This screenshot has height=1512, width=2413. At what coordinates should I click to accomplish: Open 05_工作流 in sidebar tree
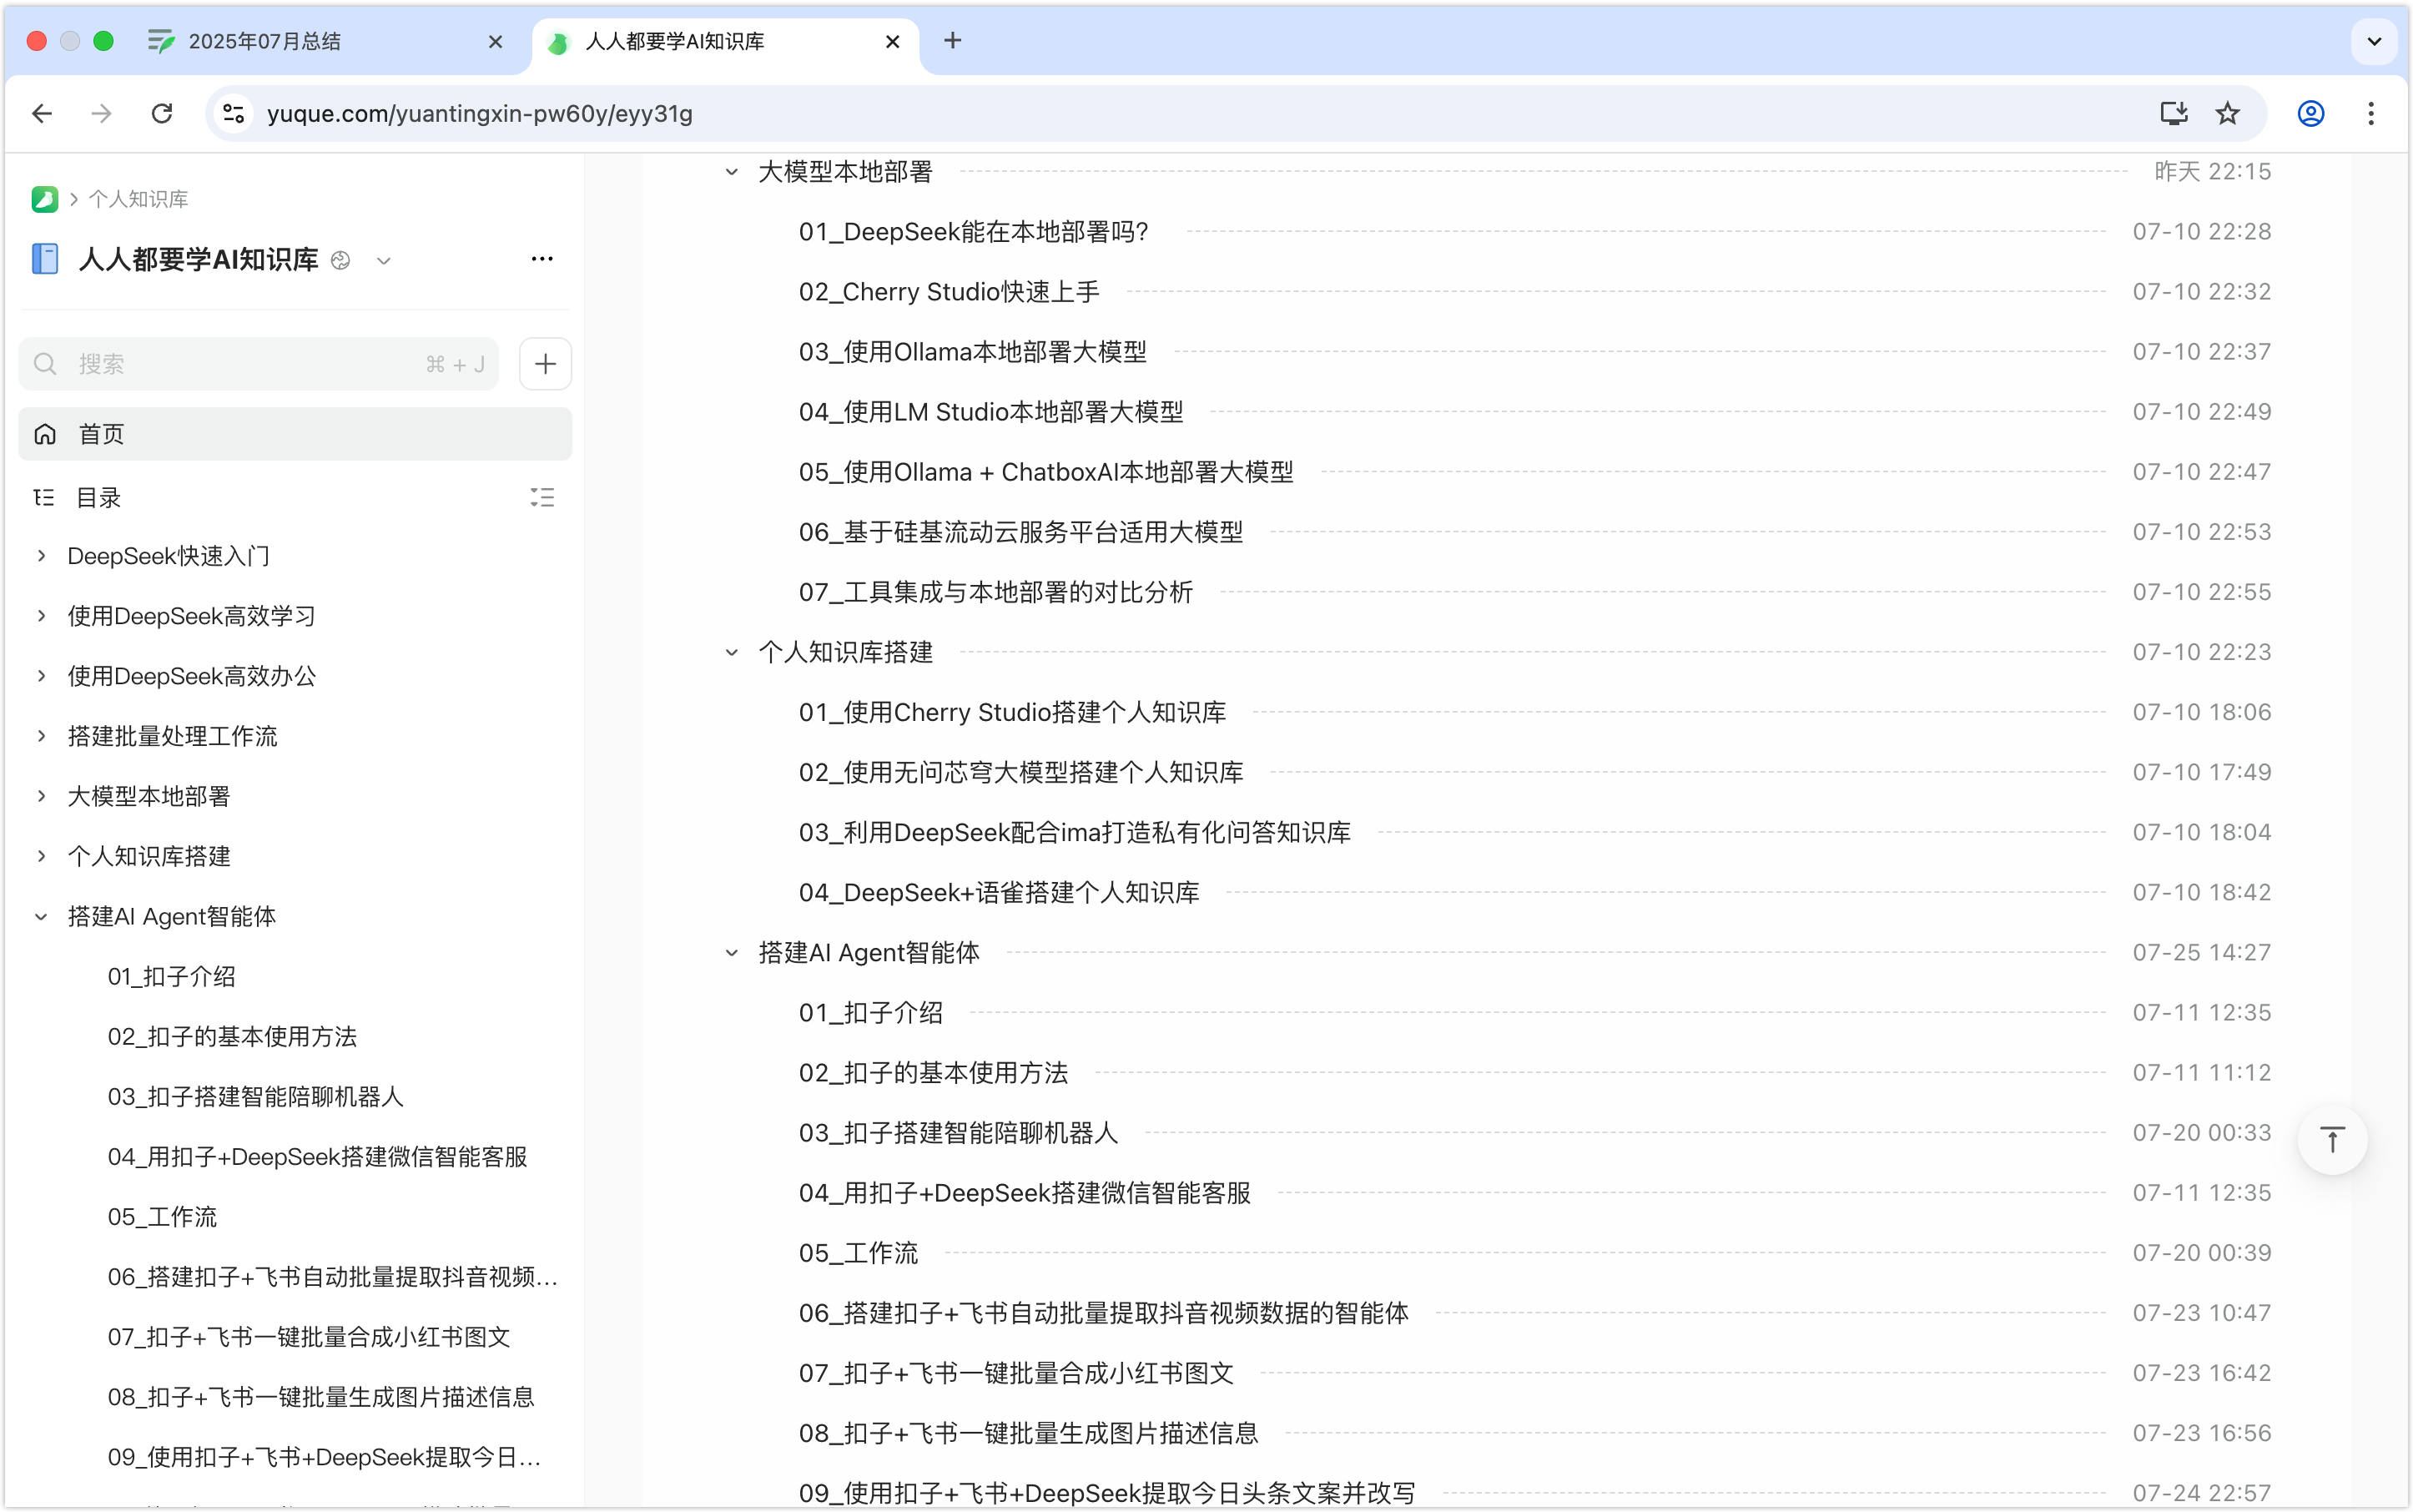pos(162,1217)
